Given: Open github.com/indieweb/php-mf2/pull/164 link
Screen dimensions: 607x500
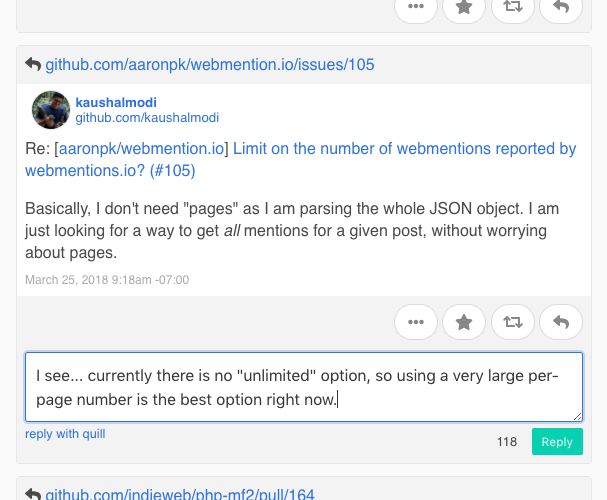Looking at the screenshot, I should click(x=180, y=494).
